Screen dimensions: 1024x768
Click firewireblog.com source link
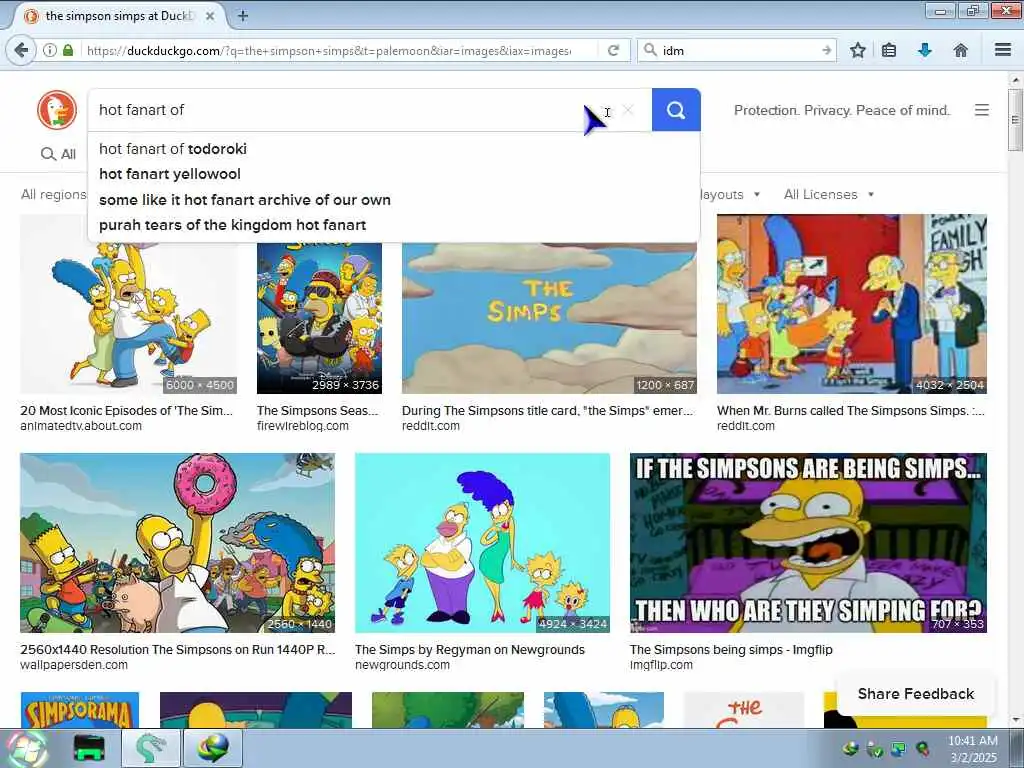pos(302,426)
